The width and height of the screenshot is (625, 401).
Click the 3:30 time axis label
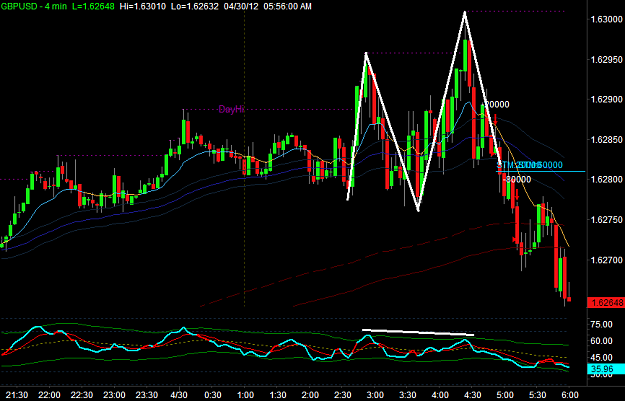click(407, 395)
